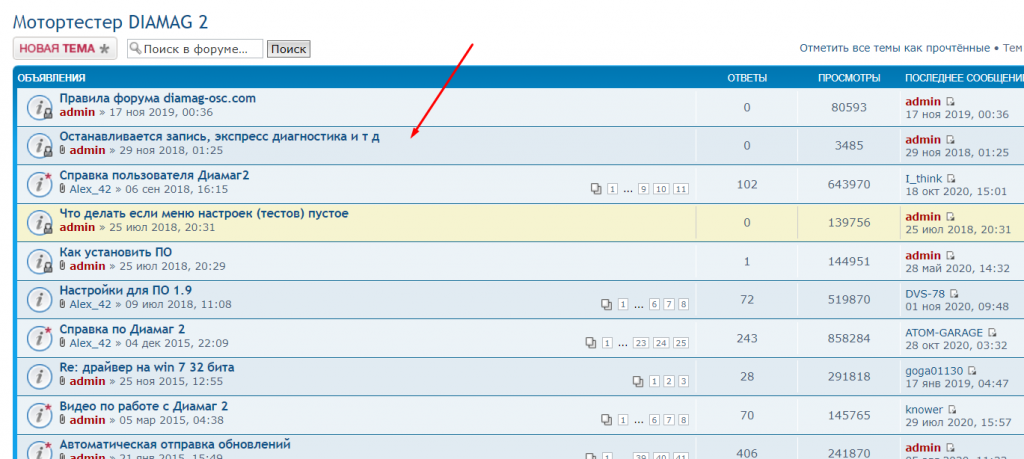Open topic Настройки для ПО 1.9
The image size is (1024, 459).
[125, 291]
